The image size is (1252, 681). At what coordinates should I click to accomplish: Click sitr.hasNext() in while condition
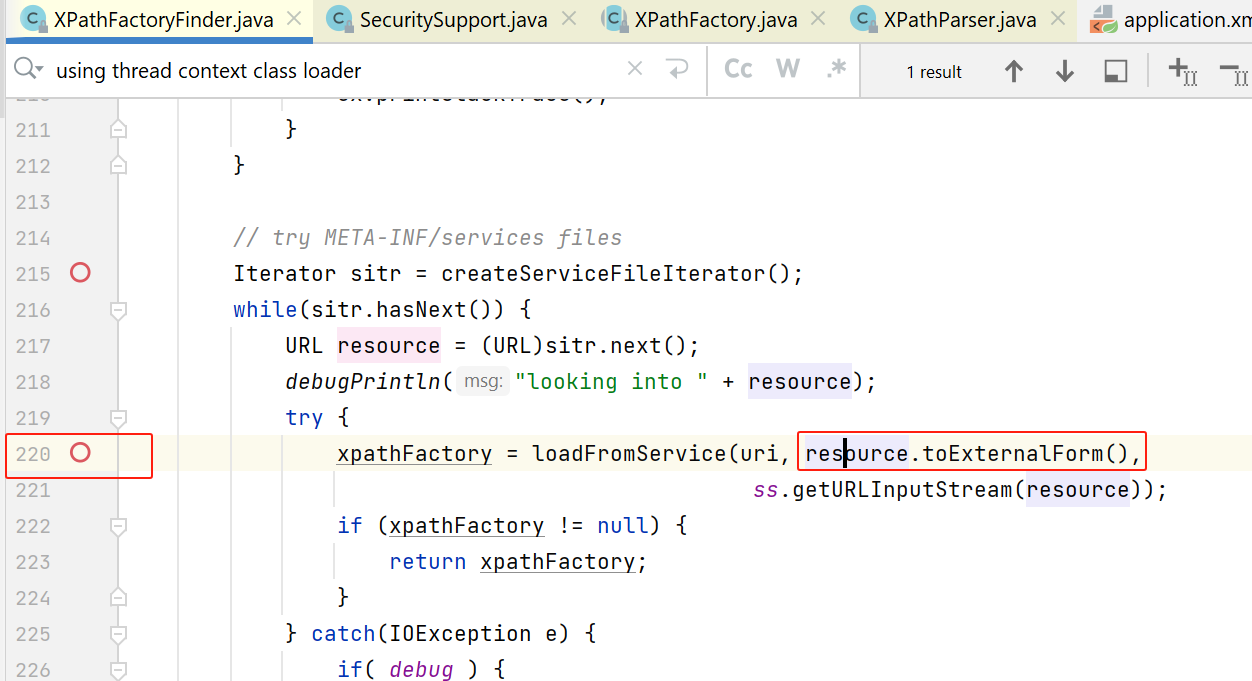[414, 310]
